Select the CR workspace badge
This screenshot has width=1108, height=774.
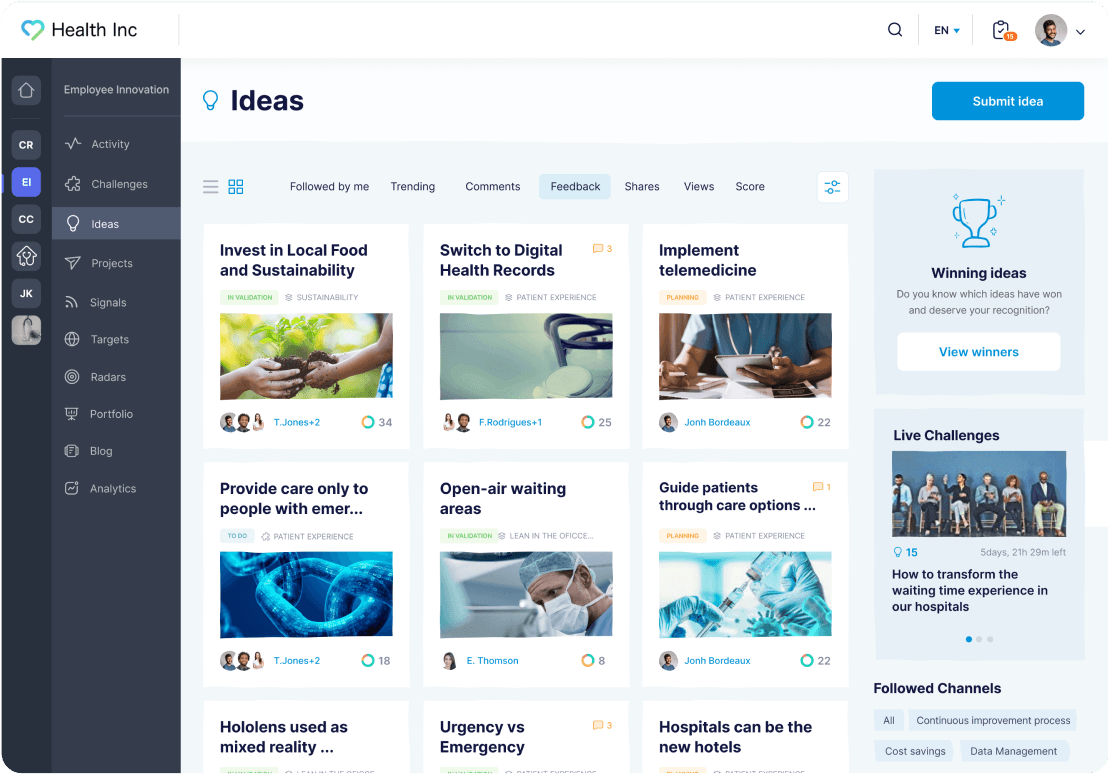(x=26, y=145)
